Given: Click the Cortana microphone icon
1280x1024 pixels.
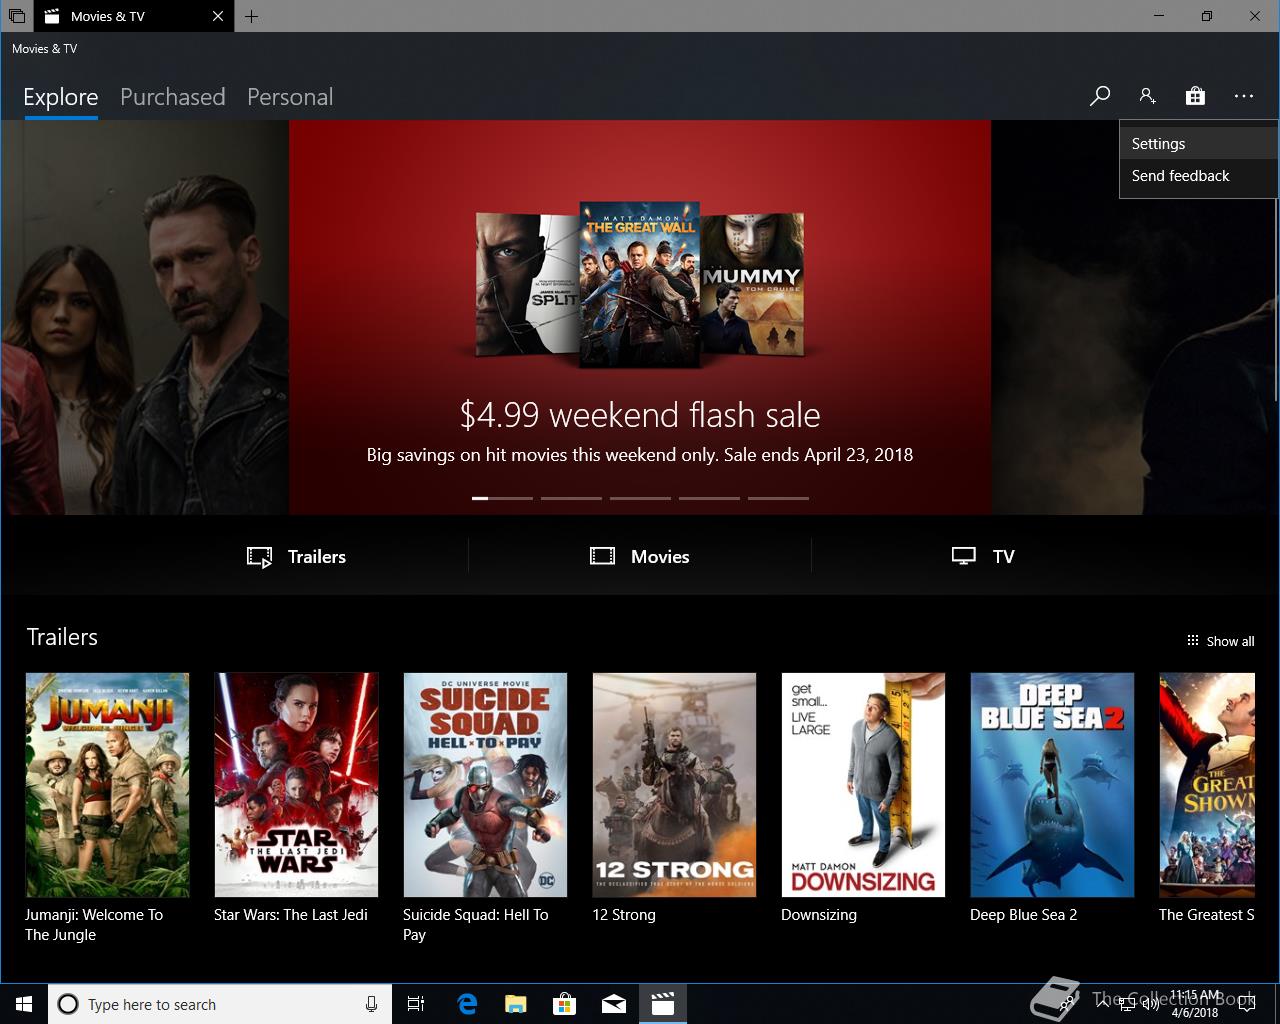Looking at the screenshot, I should coord(371,1004).
